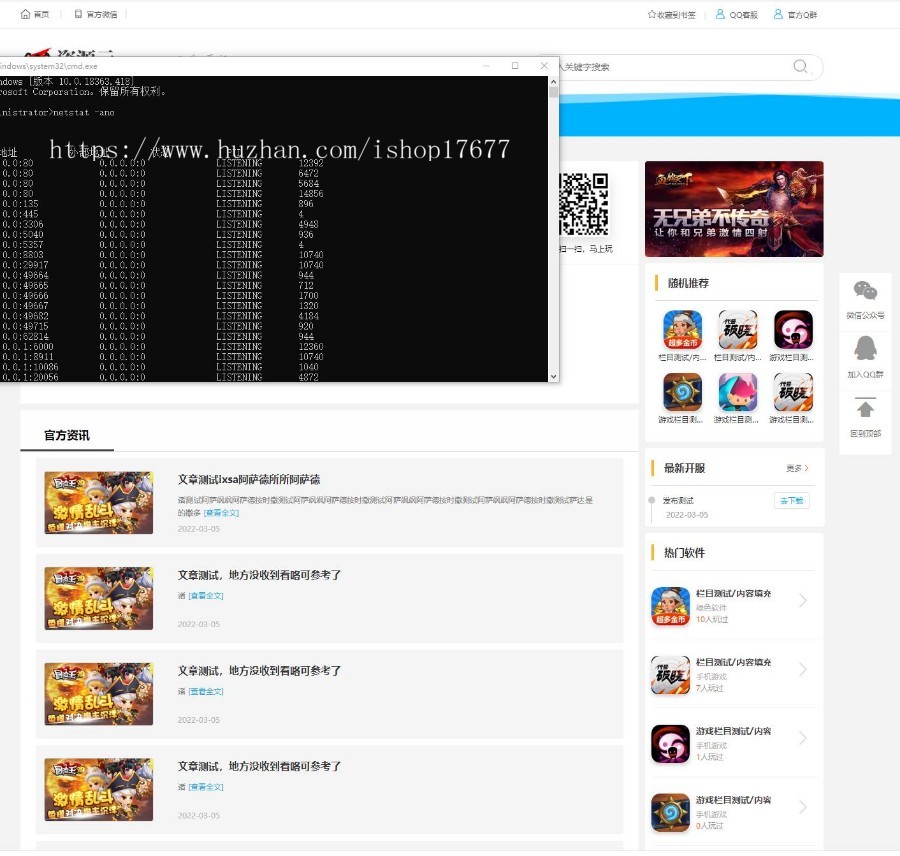Click the back-to-top arrow icon
Viewport: 900px width, 856px height.
[x=865, y=408]
